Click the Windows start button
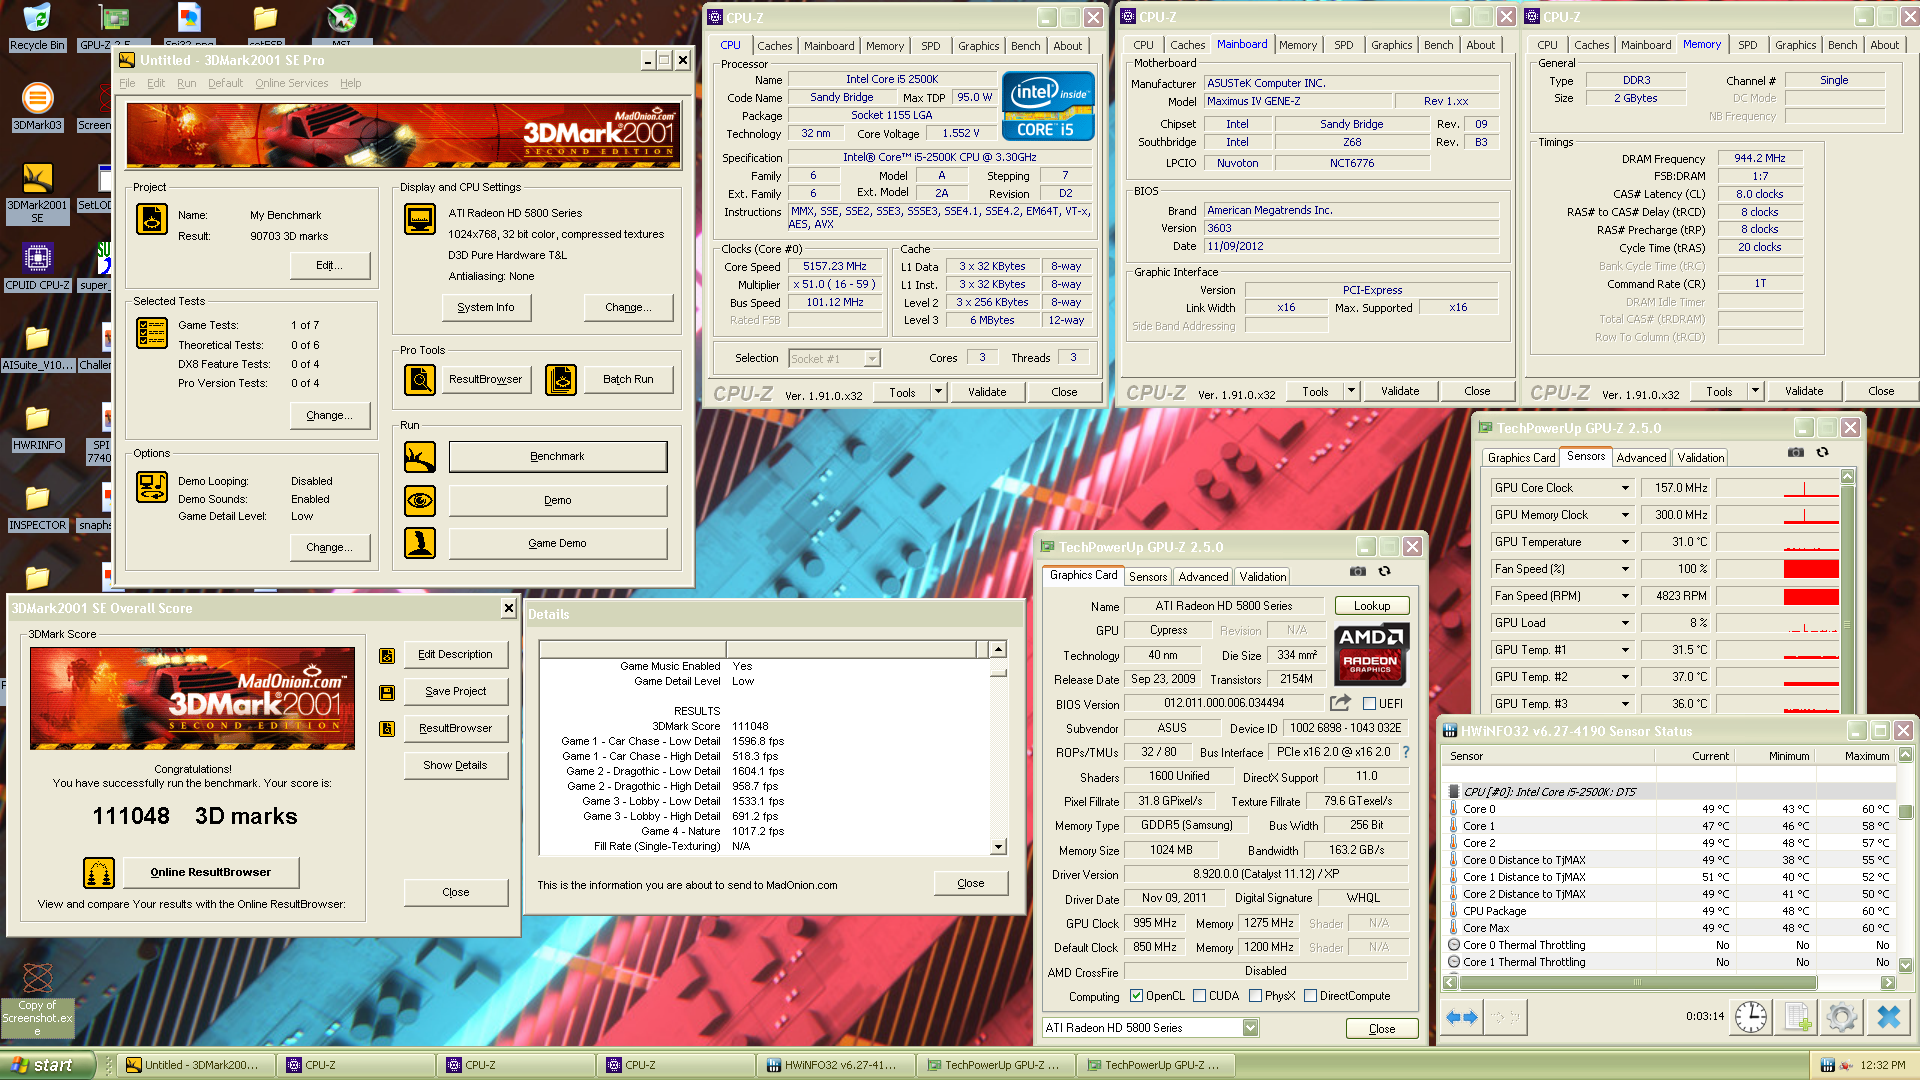The image size is (1920, 1080). tap(48, 1065)
